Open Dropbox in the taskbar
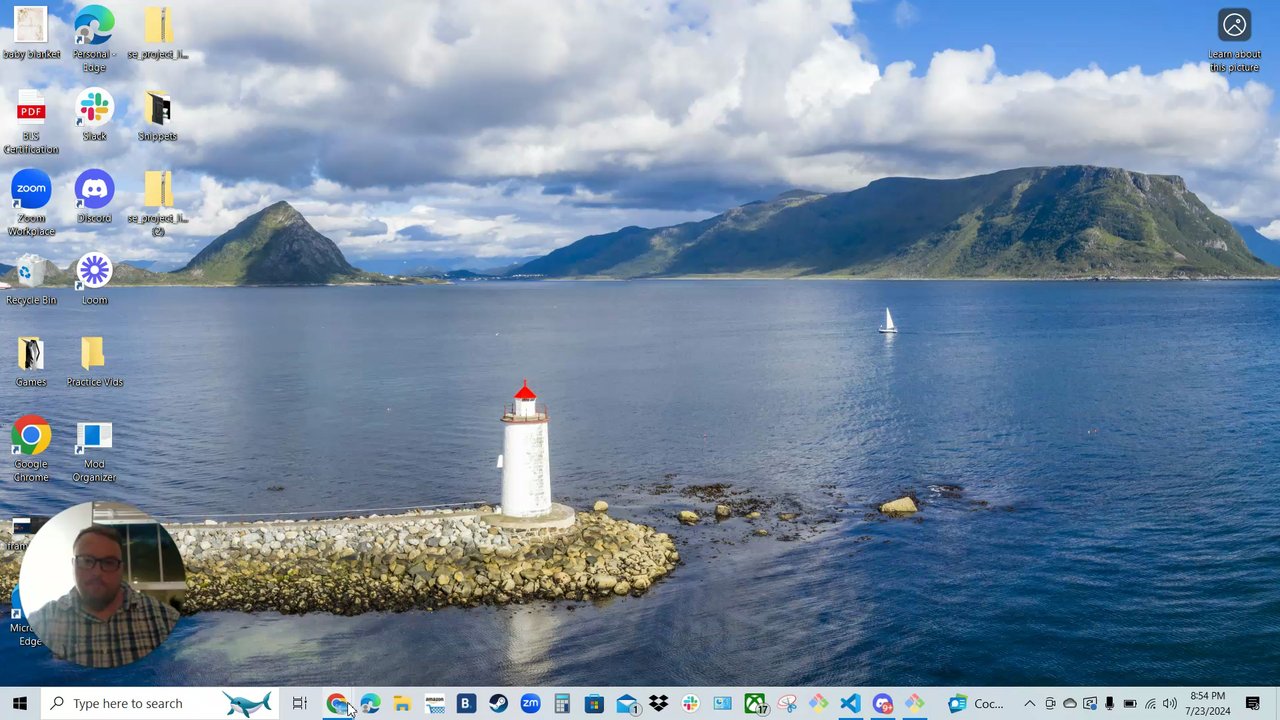Screen dimensions: 1280x720 click(x=658, y=704)
